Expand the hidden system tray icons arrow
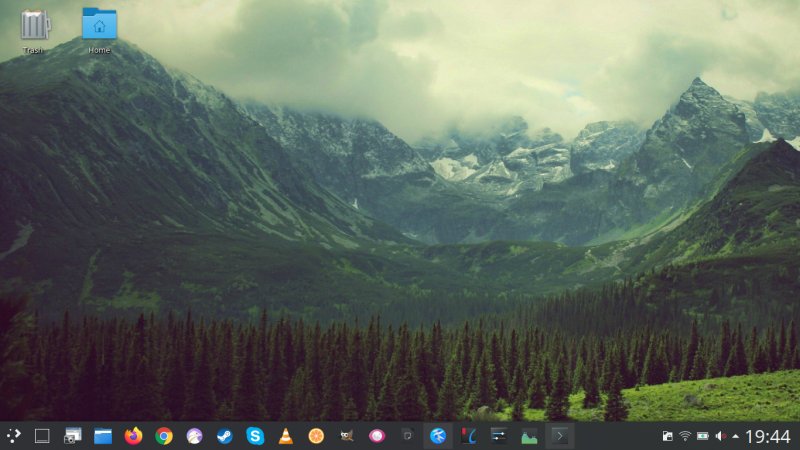 (x=735, y=436)
